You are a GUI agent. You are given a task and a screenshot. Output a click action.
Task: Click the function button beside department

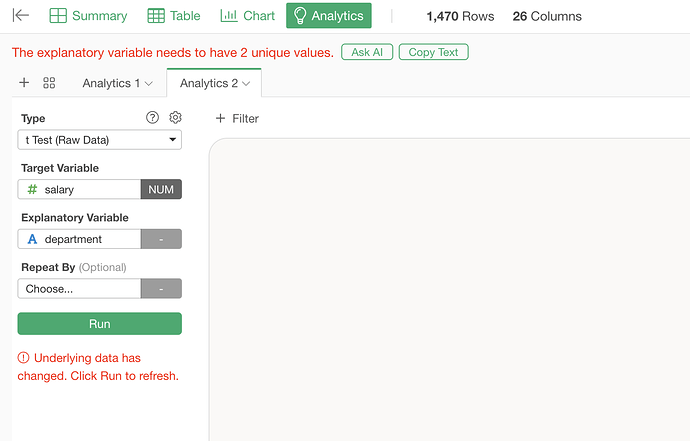click(x=161, y=239)
